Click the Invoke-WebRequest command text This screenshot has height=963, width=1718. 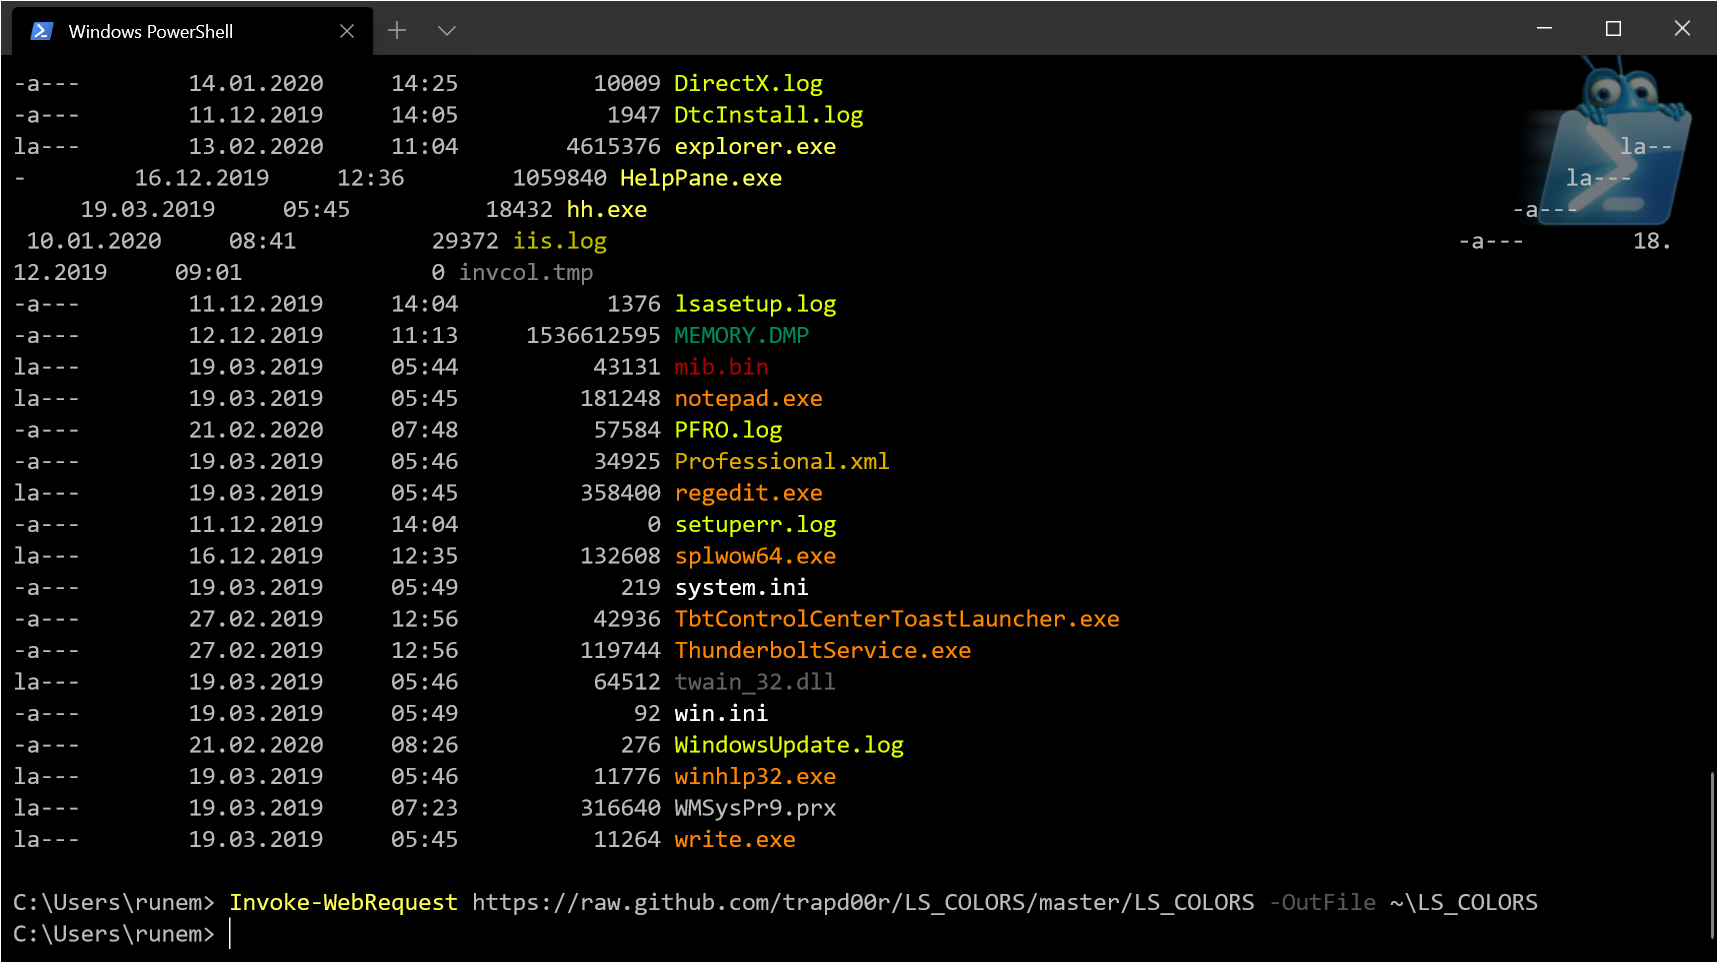344,902
